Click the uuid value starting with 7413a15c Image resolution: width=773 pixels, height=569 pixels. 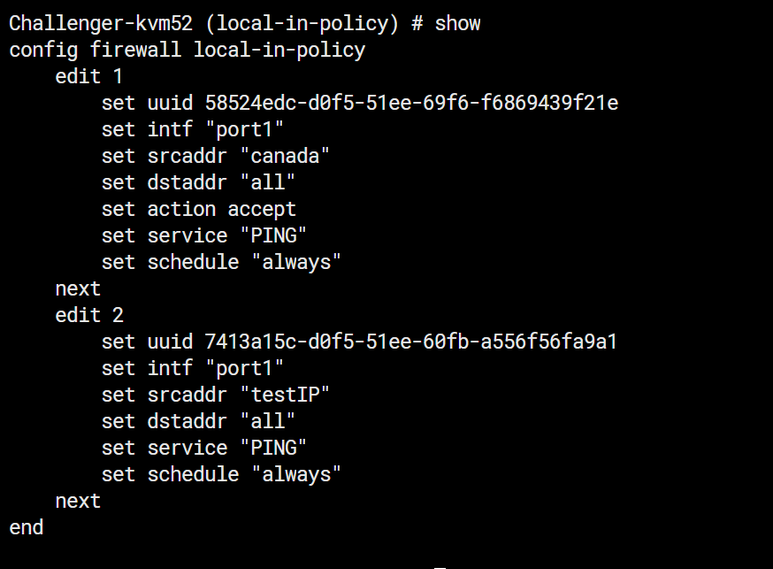tap(412, 342)
